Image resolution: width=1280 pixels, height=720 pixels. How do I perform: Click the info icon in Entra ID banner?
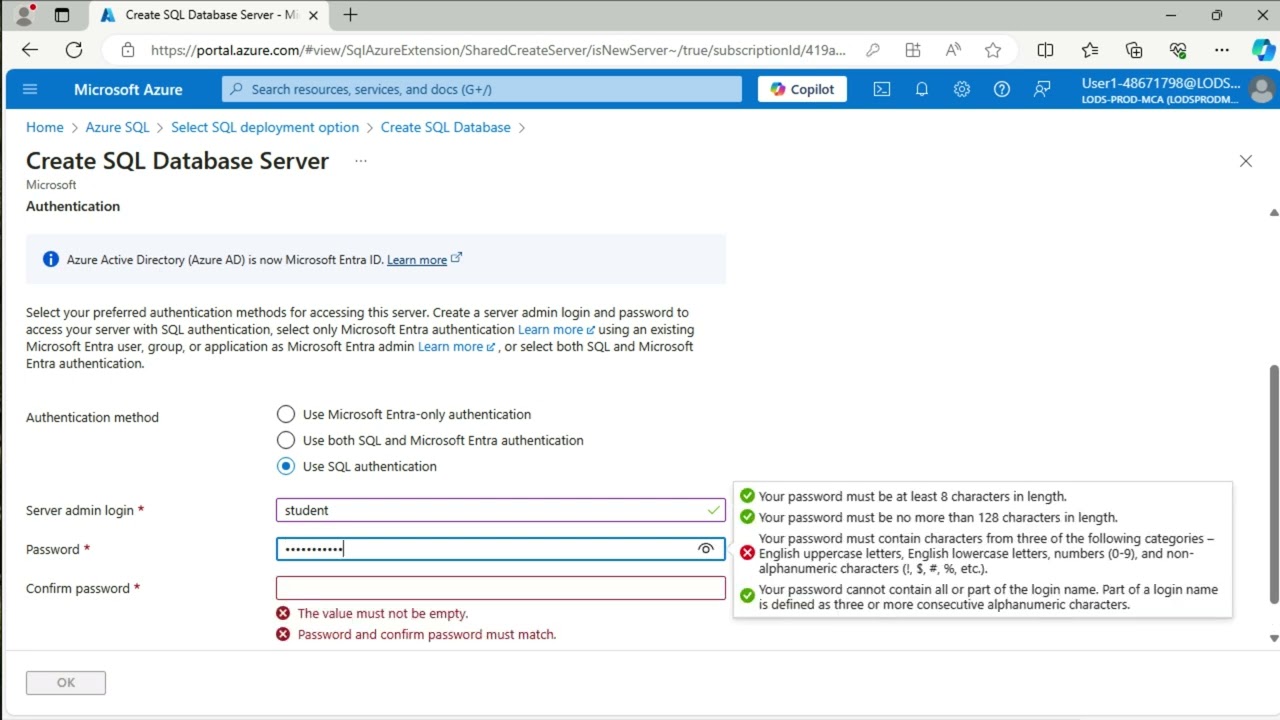[x=51, y=259]
